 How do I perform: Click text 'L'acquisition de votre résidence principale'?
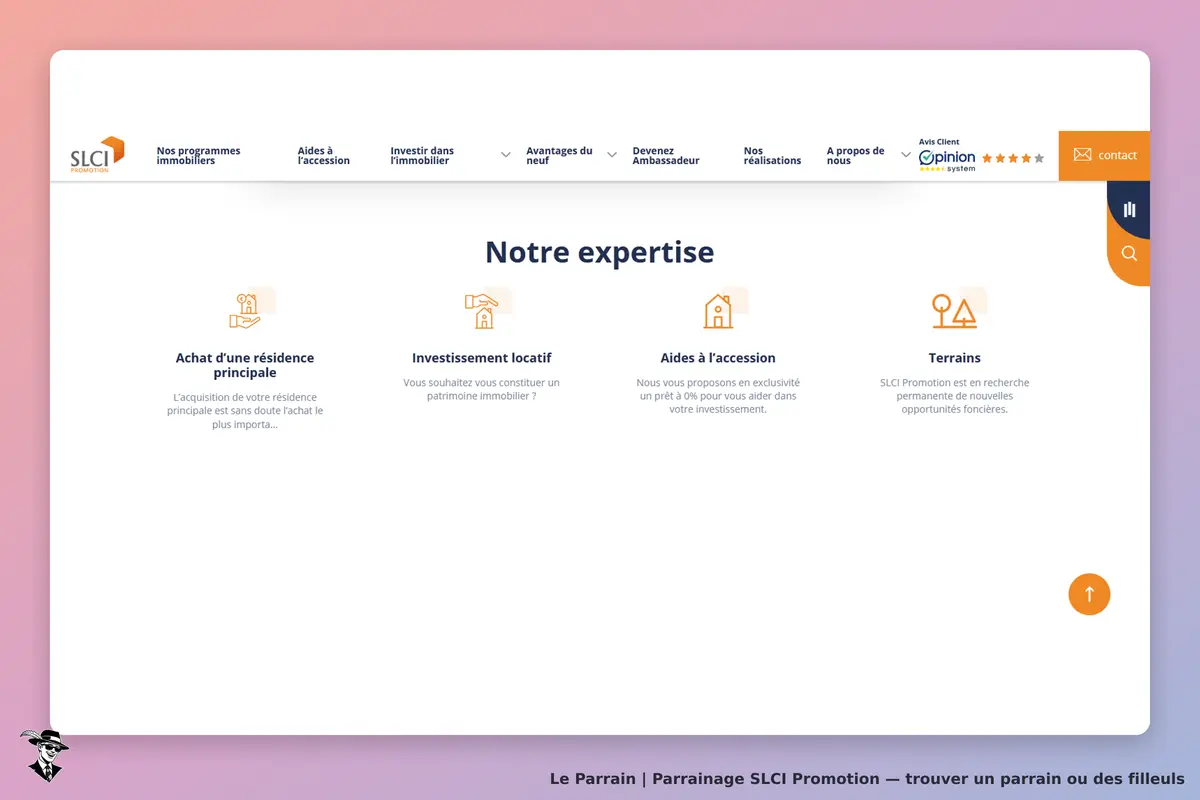point(245,411)
